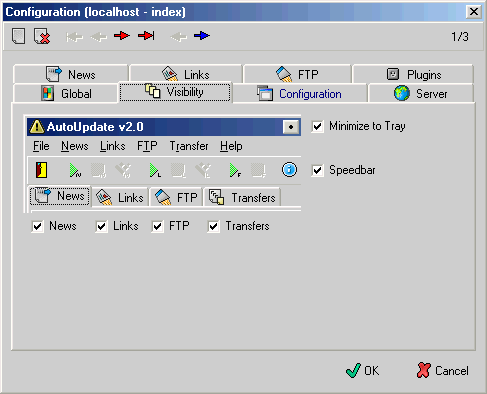Open the Plugins tab

click(413, 74)
